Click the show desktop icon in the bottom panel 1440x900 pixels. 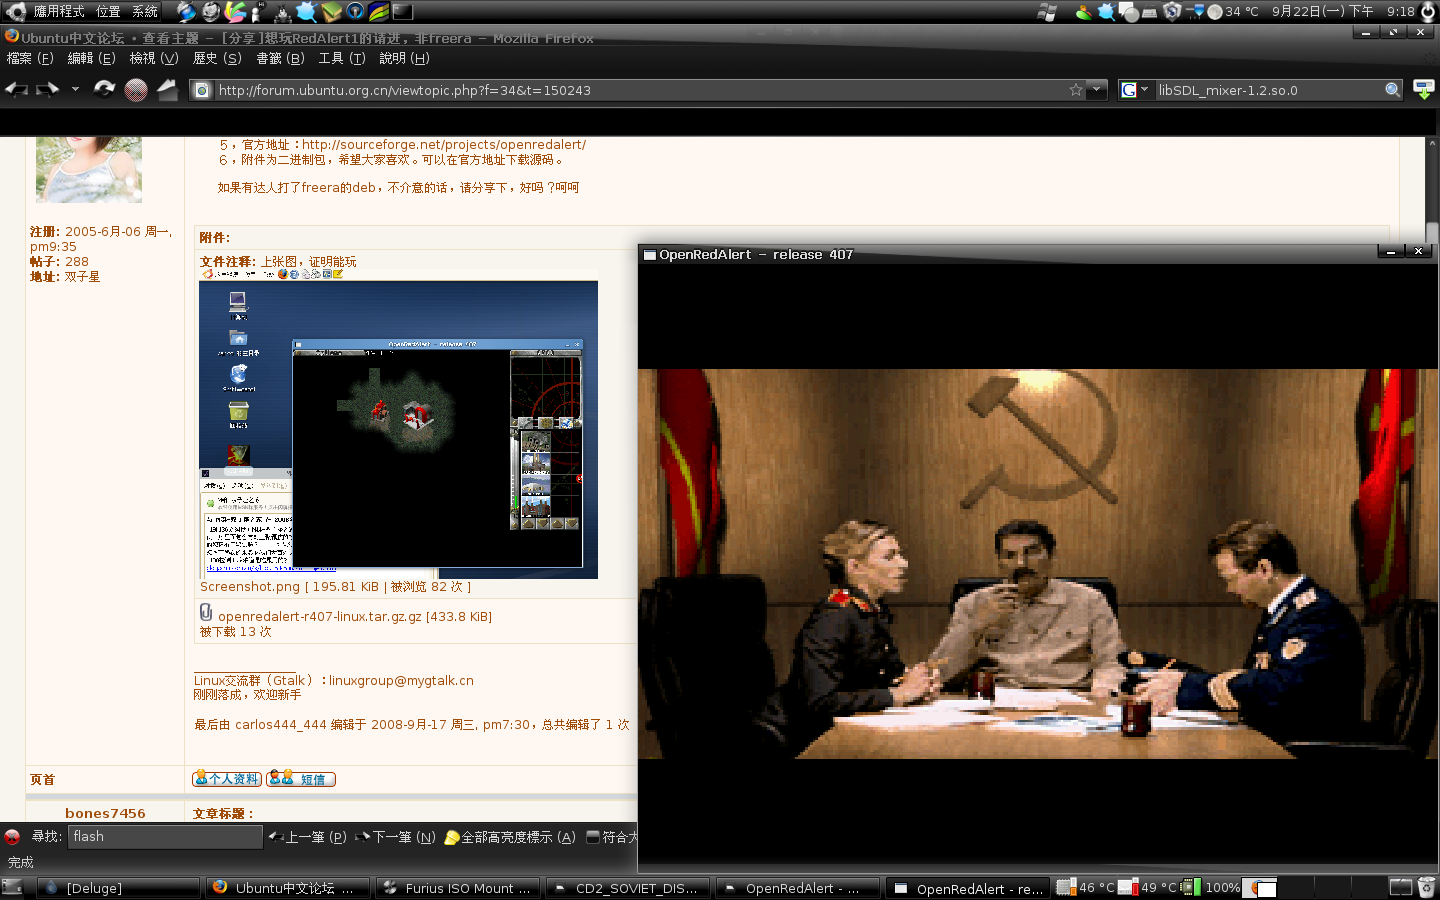click(x=12, y=888)
